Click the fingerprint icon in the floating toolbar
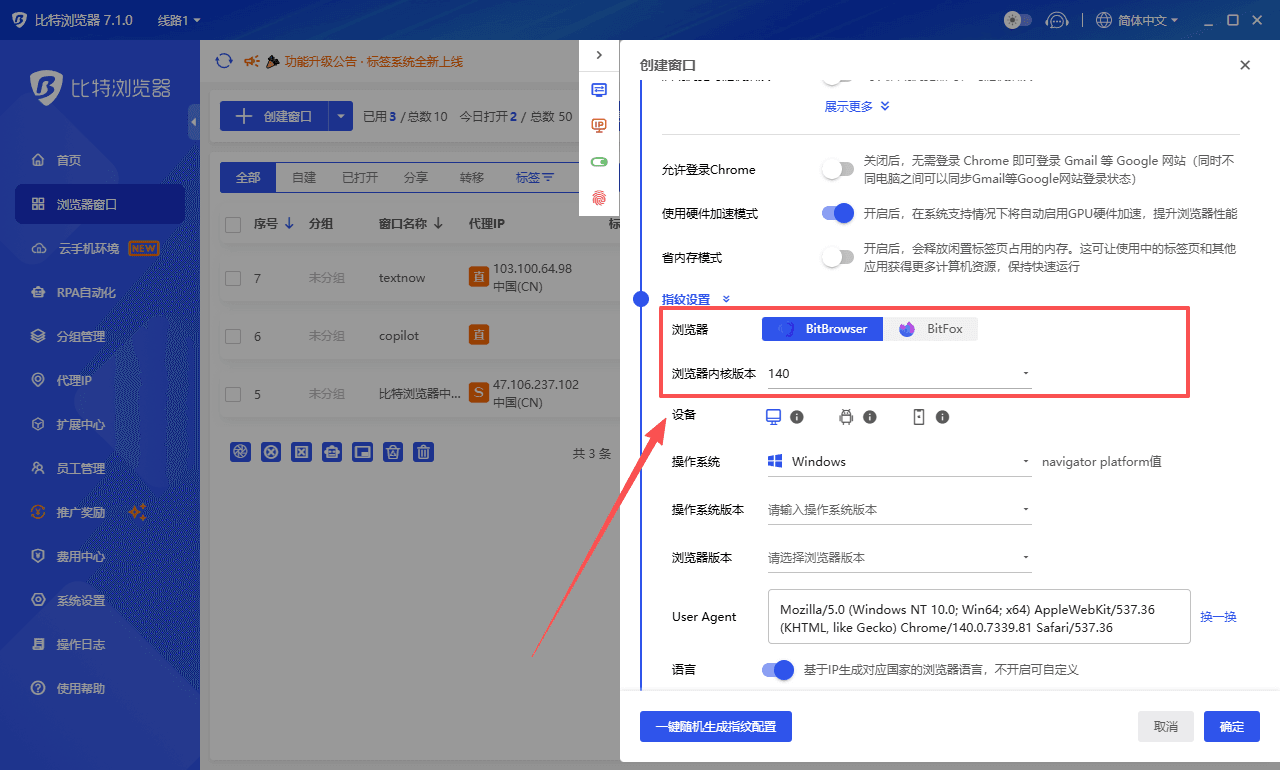 pyautogui.click(x=598, y=198)
